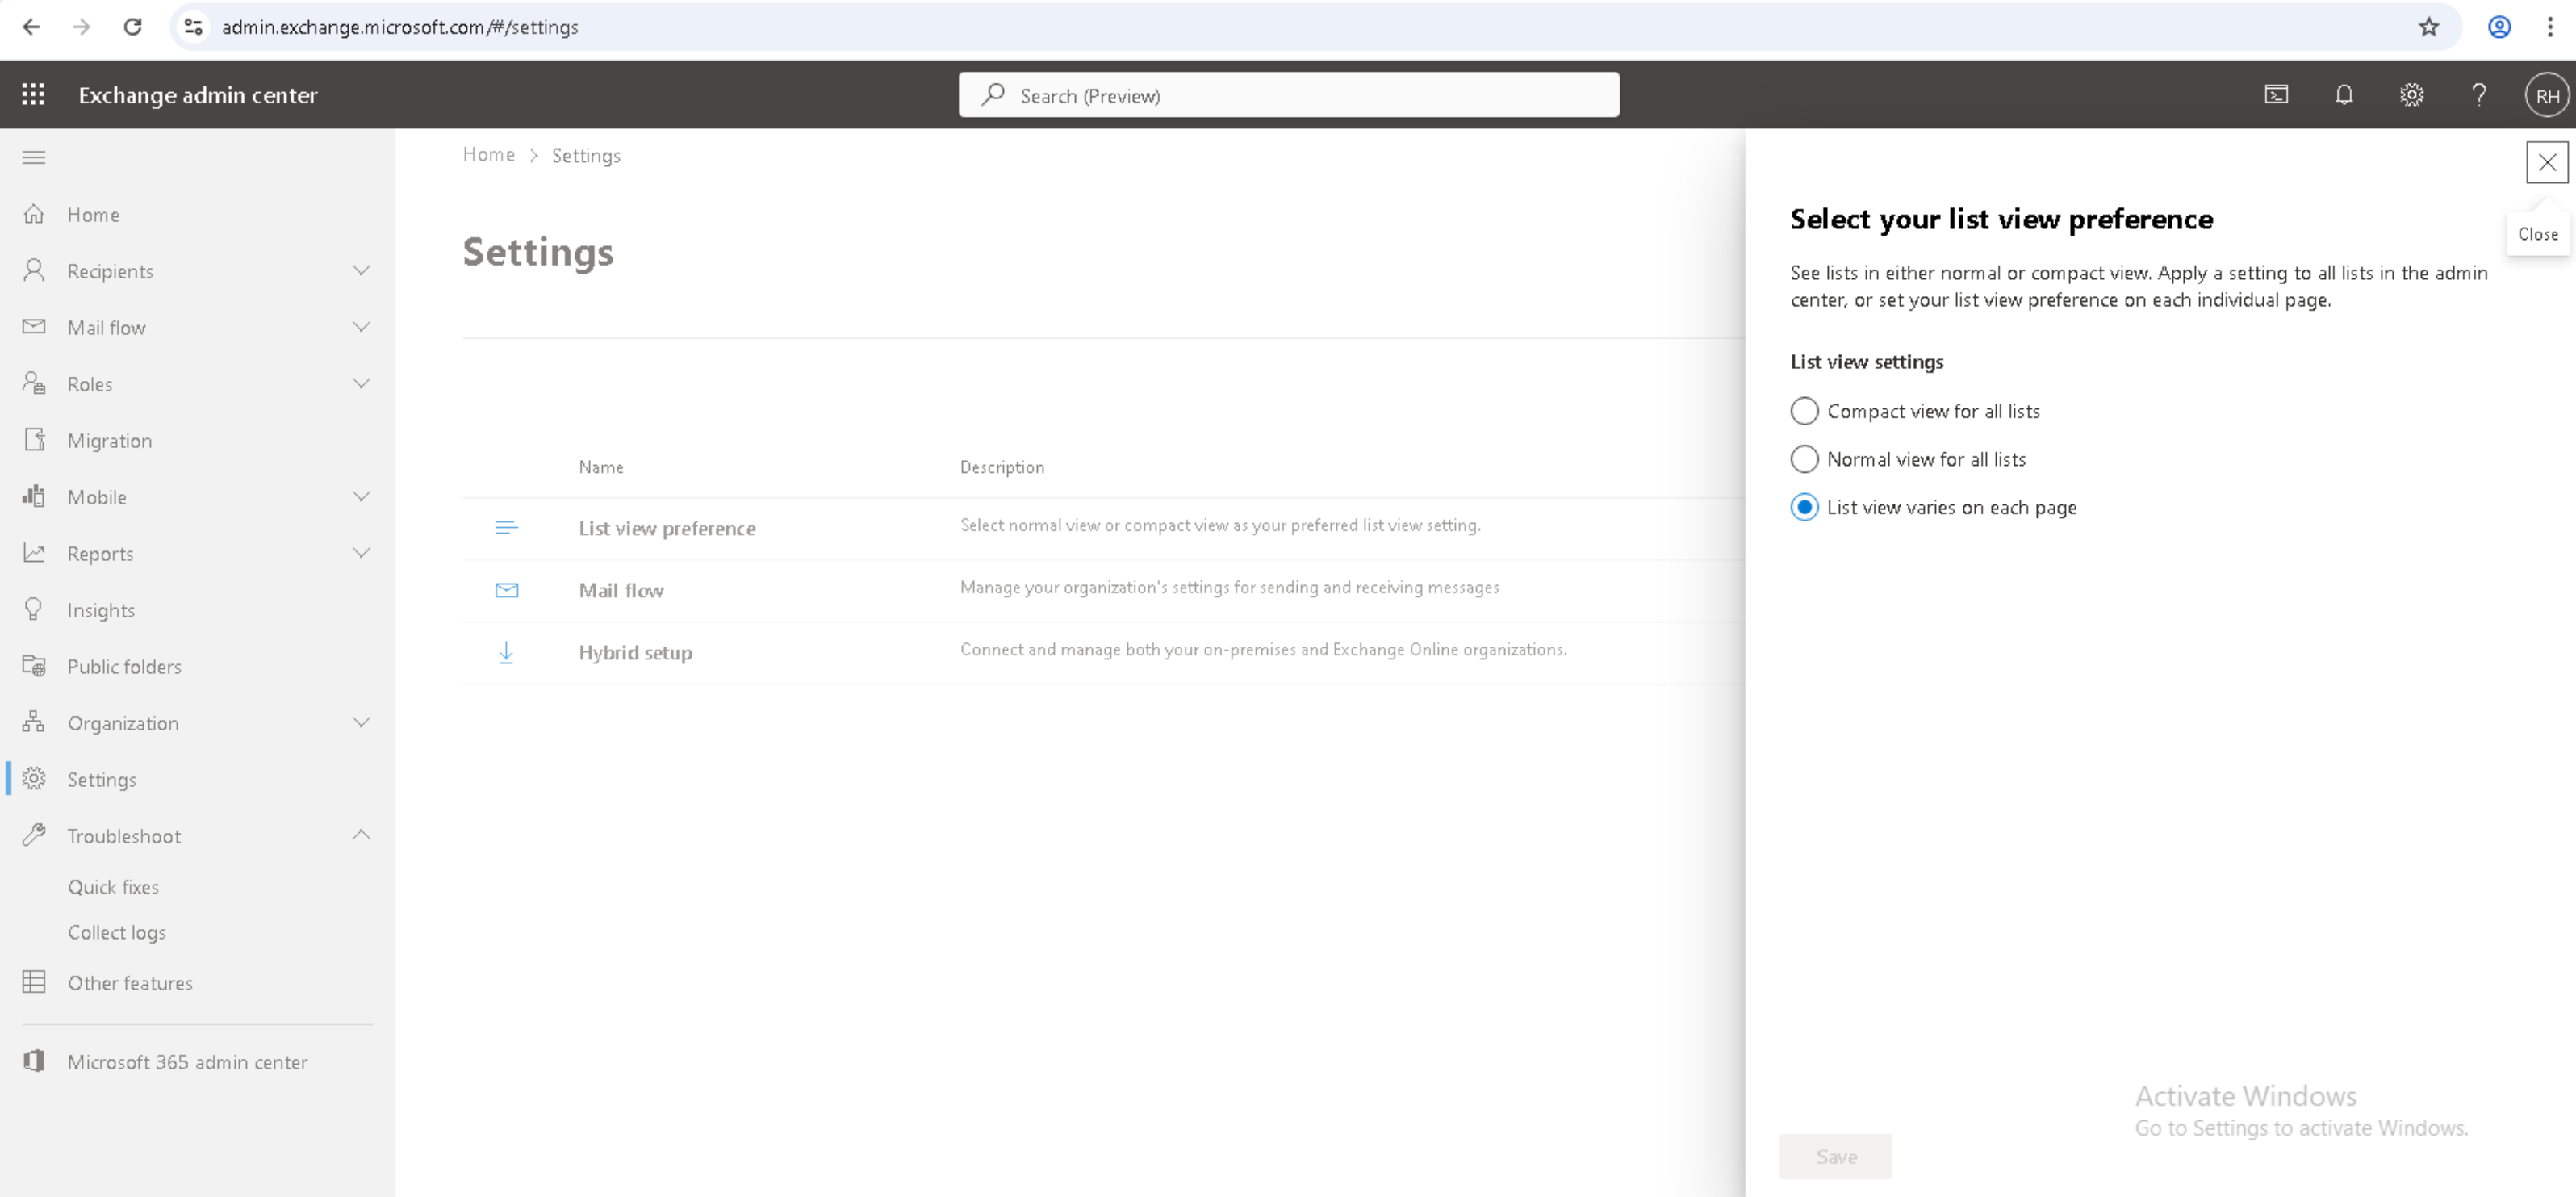
Task: Open Microsoft 365 admin center link
Action: (x=187, y=1062)
